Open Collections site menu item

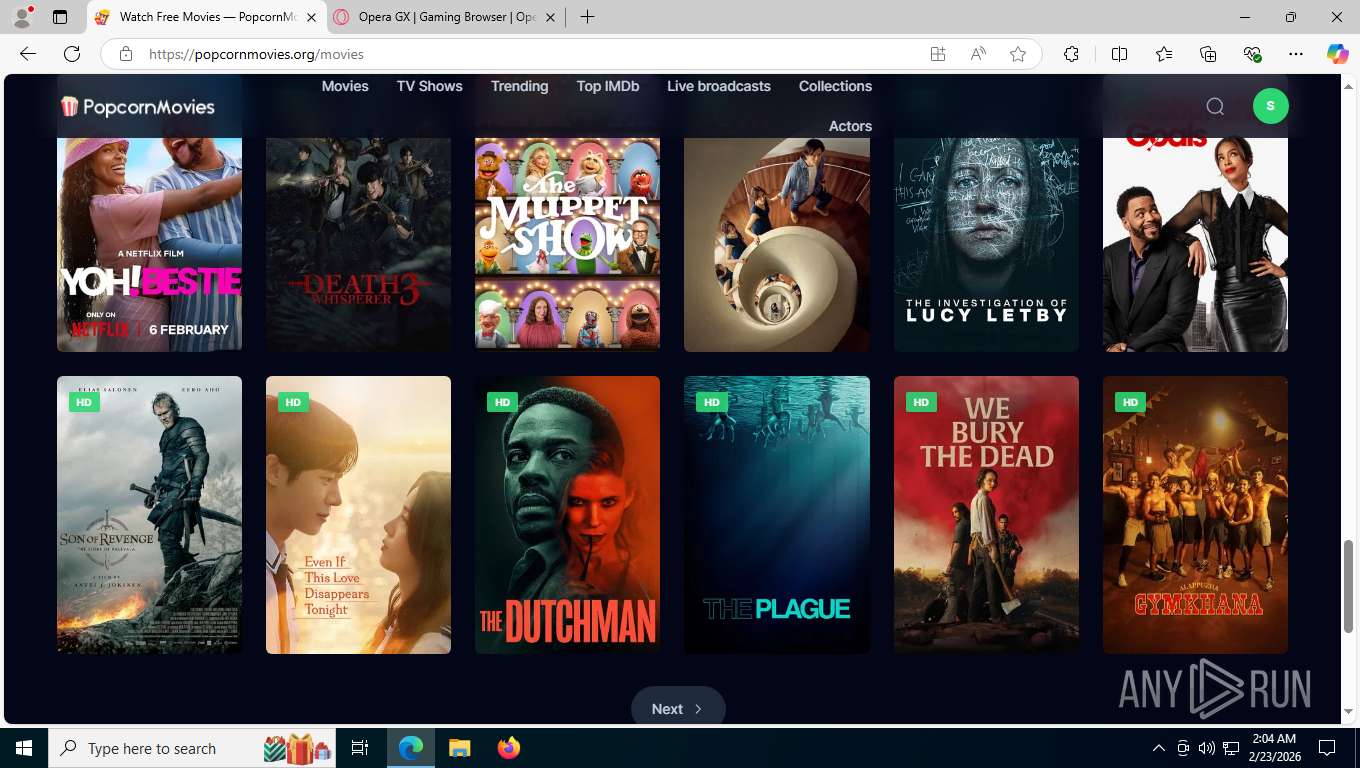[835, 86]
